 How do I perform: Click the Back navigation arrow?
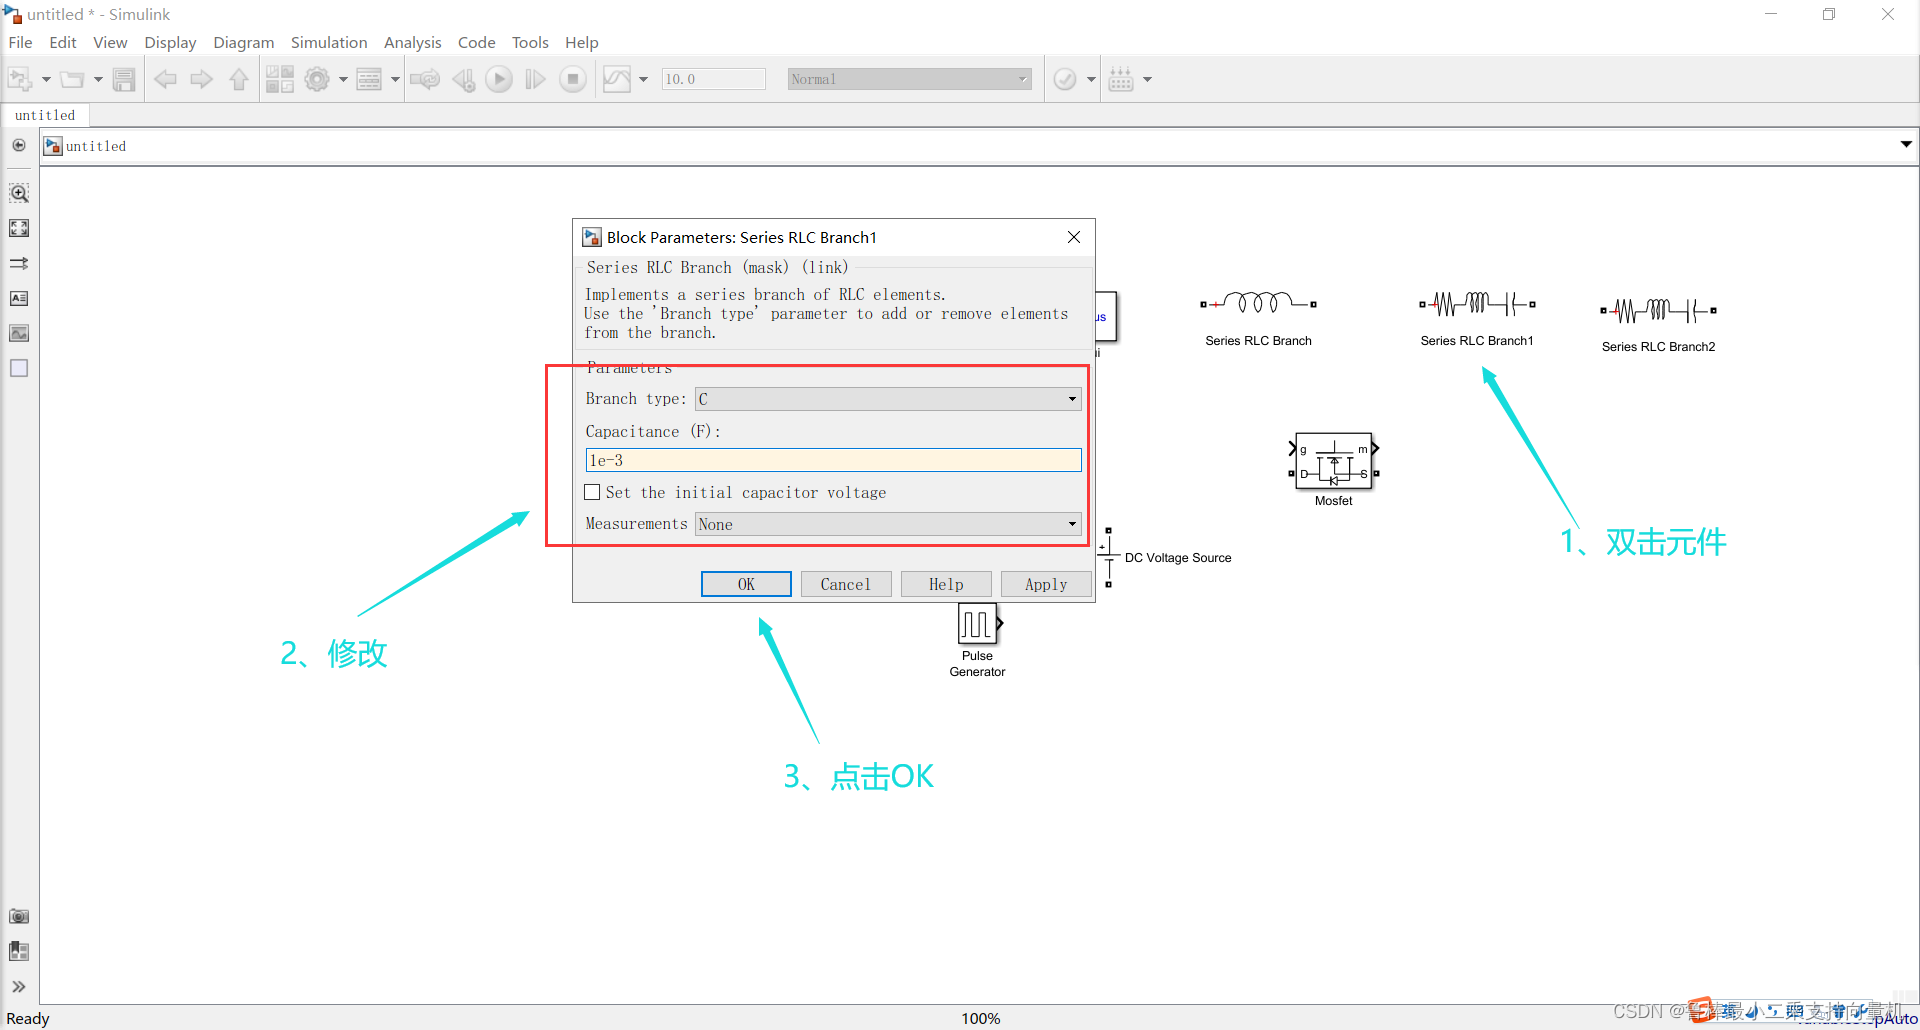pyautogui.click(x=166, y=79)
